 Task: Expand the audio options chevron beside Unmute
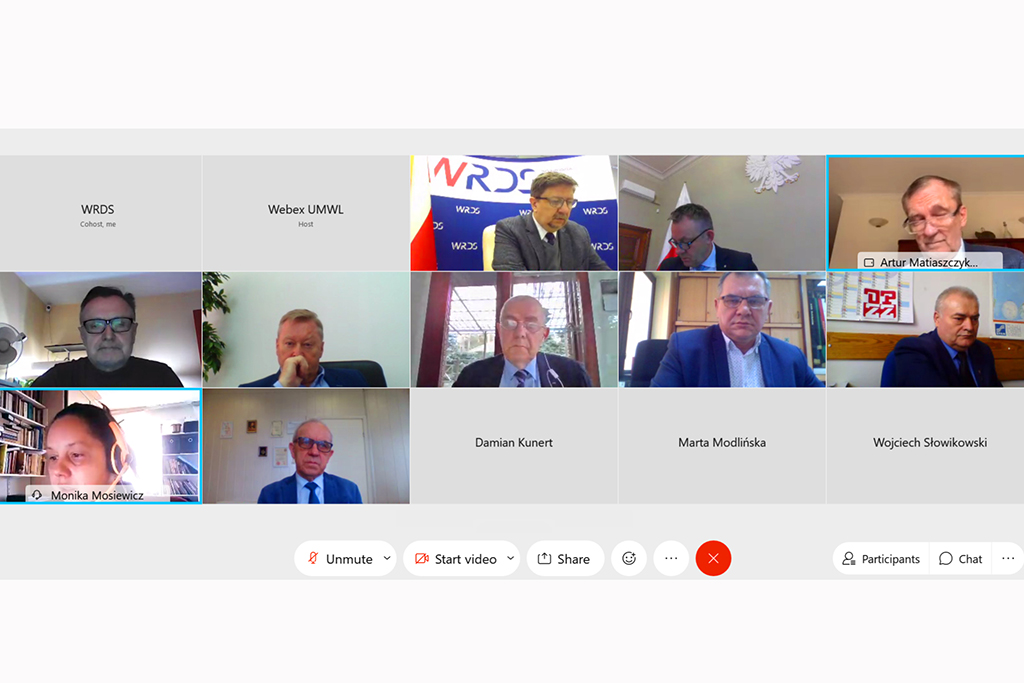pyautogui.click(x=387, y=558)
